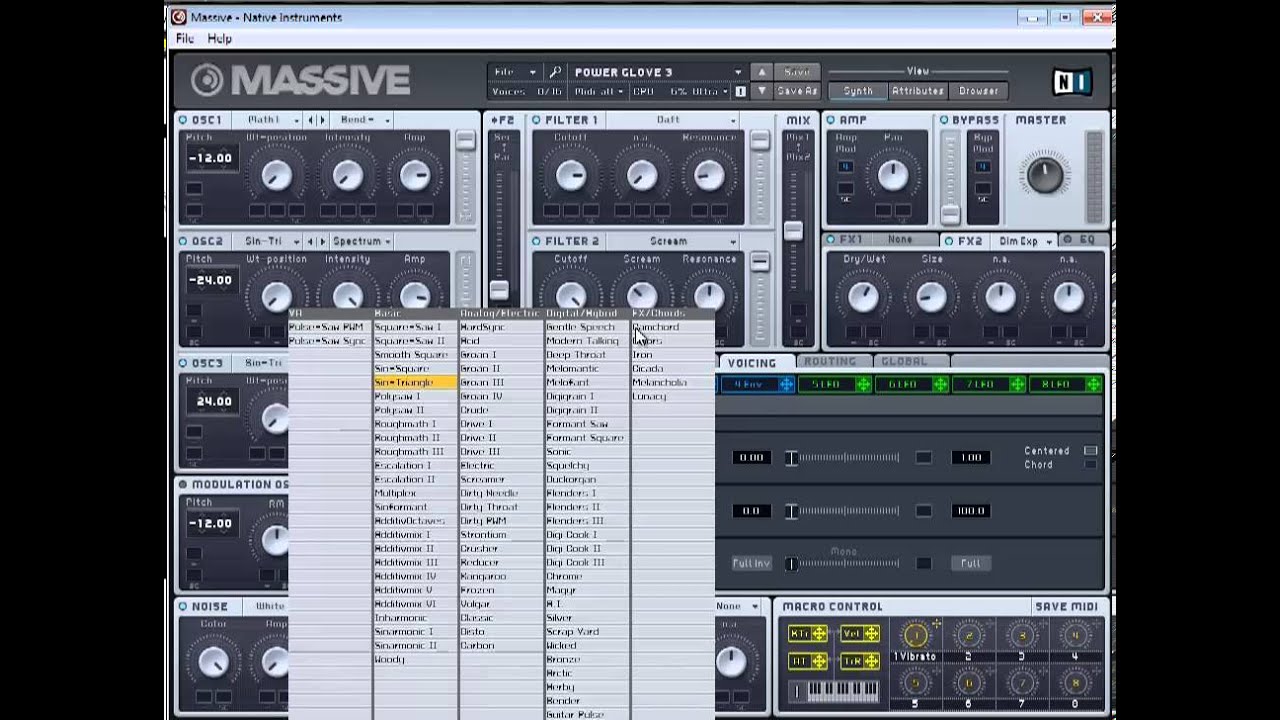Screen dimensions: 1280x720
Task: Click the +F2 serial/parallel fader handle
Action: [x=498, y=291]
